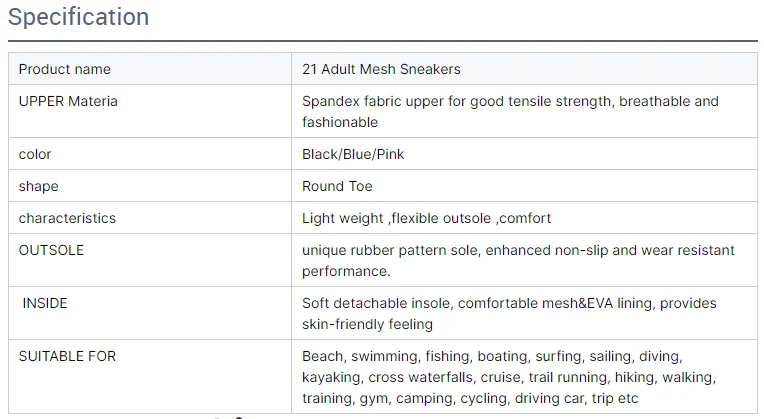Click the "SUITABLE FOR" row label
Viewport: 764px width, 419px height.
[x=68, y=356]
